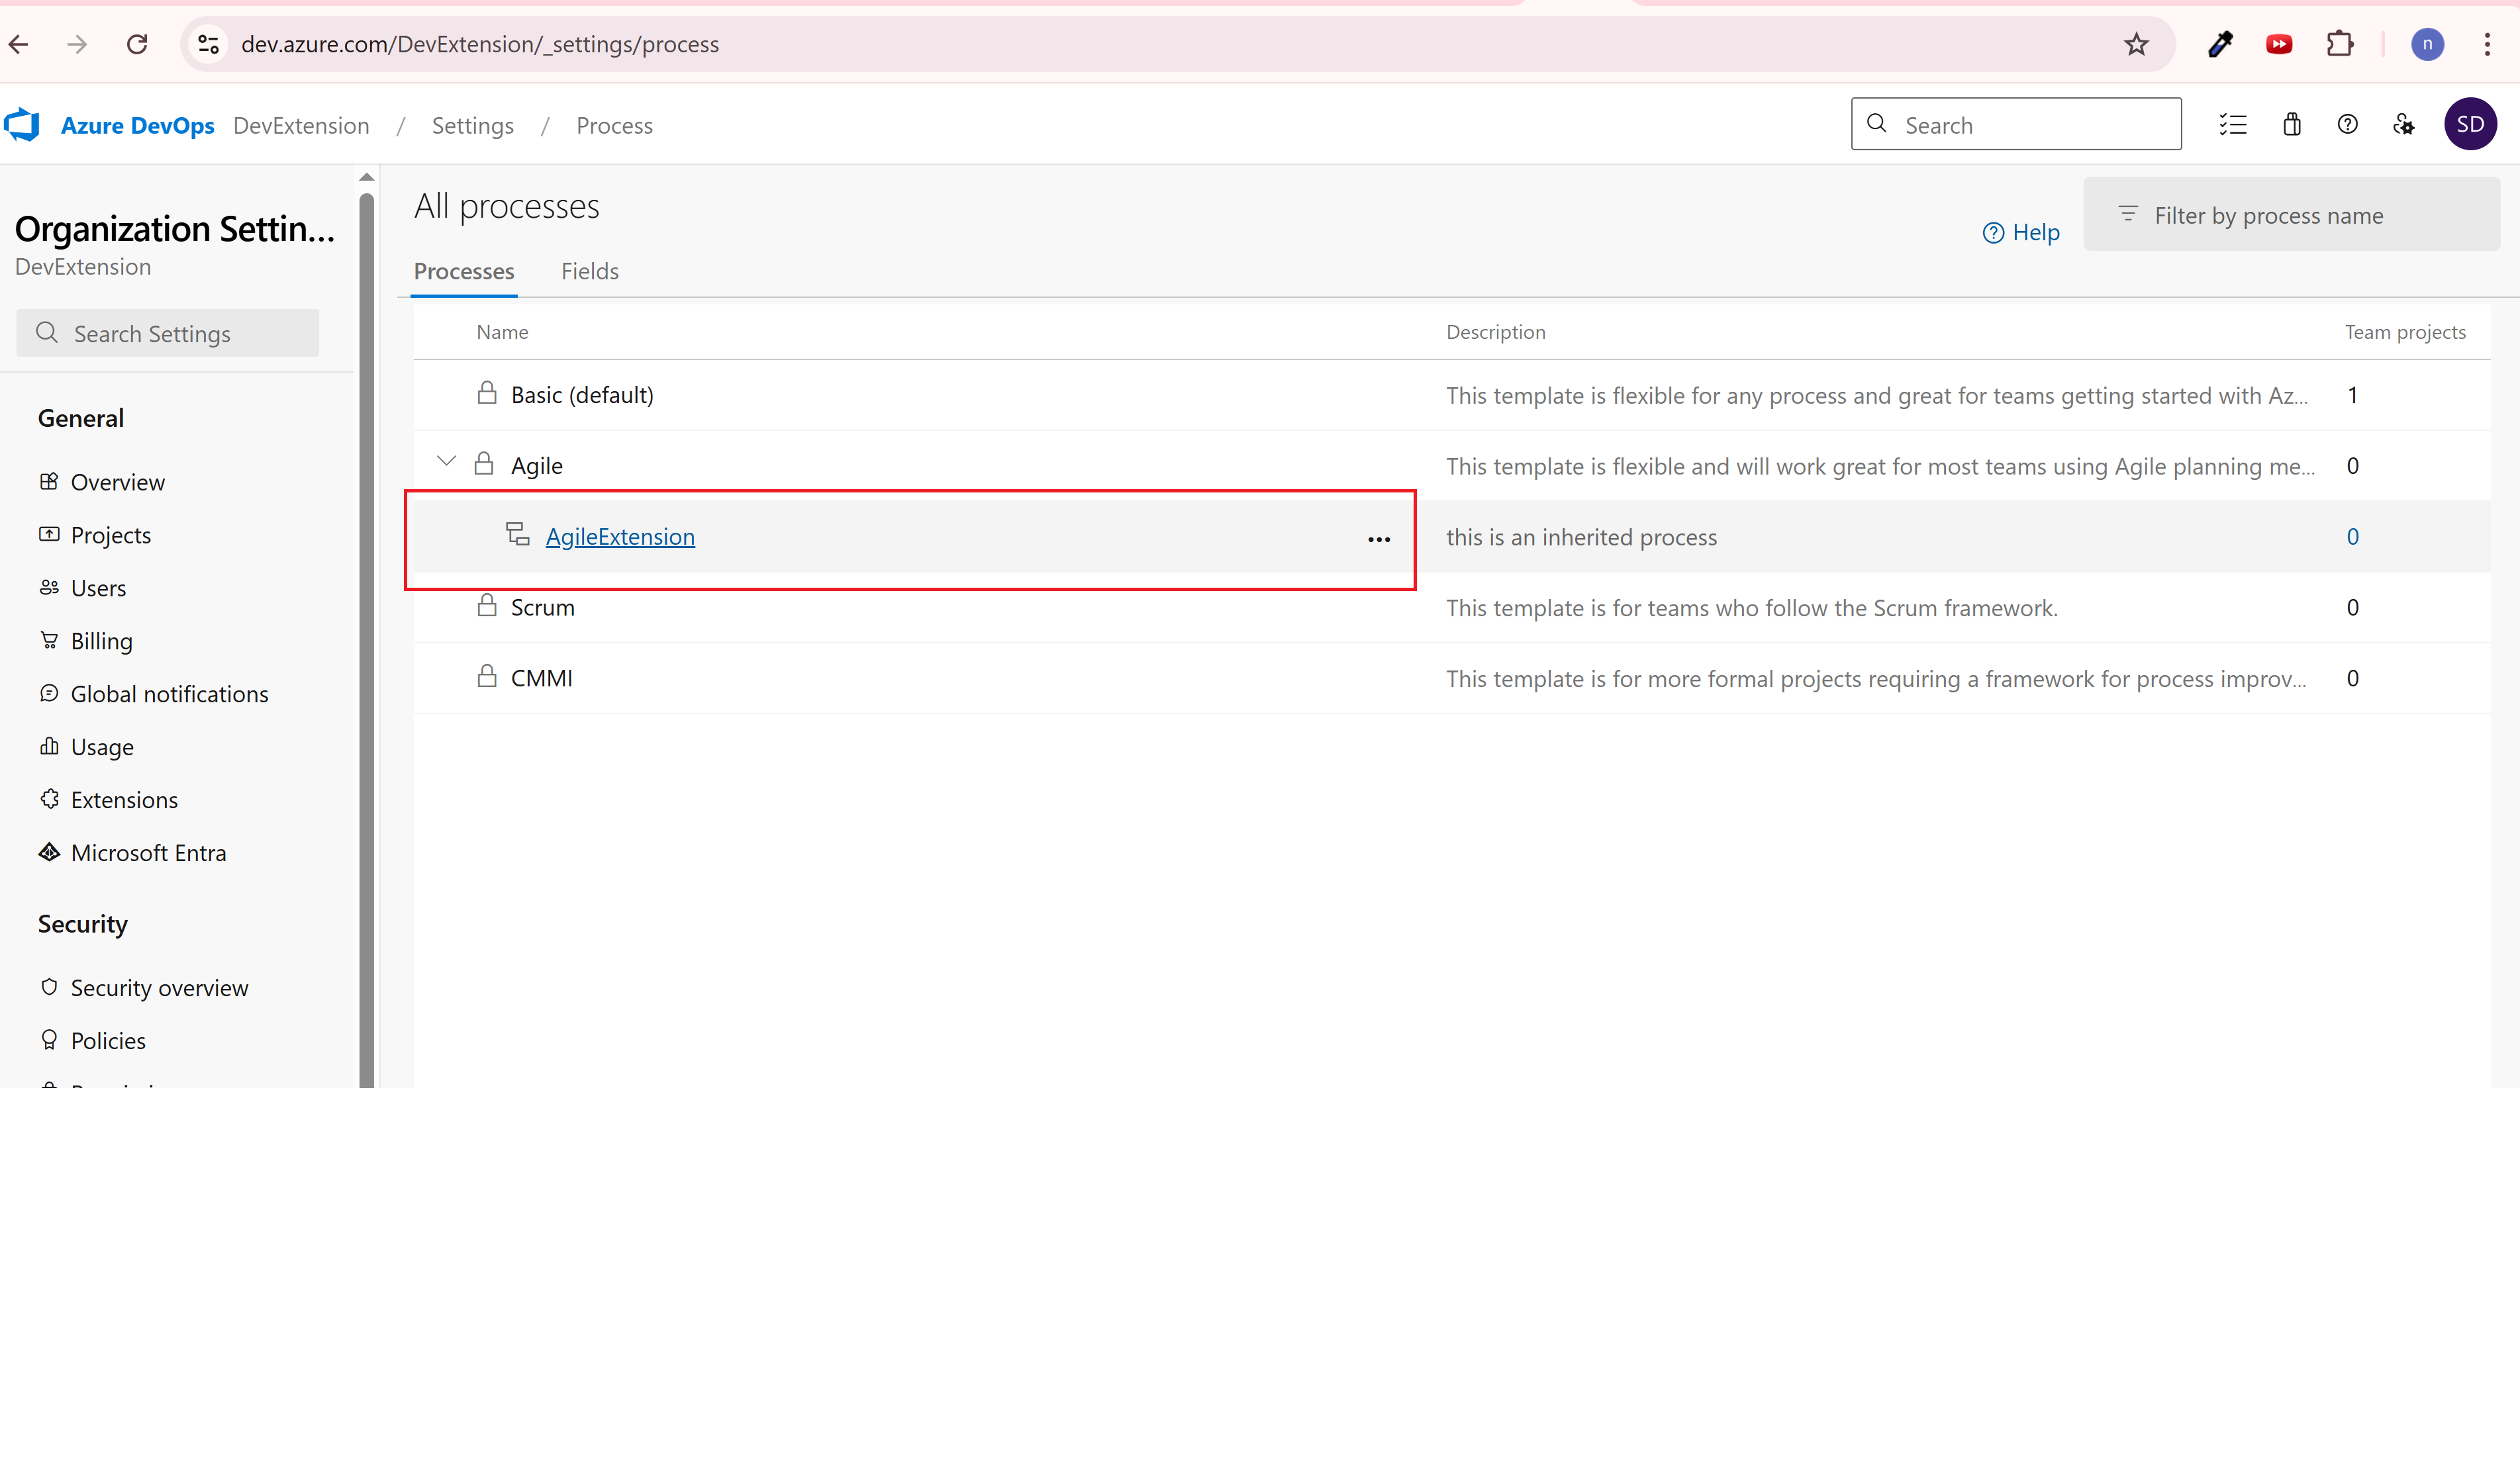Click the help question mark icon in header
The image size is (2520, 1478).
tap(2347, 125)
